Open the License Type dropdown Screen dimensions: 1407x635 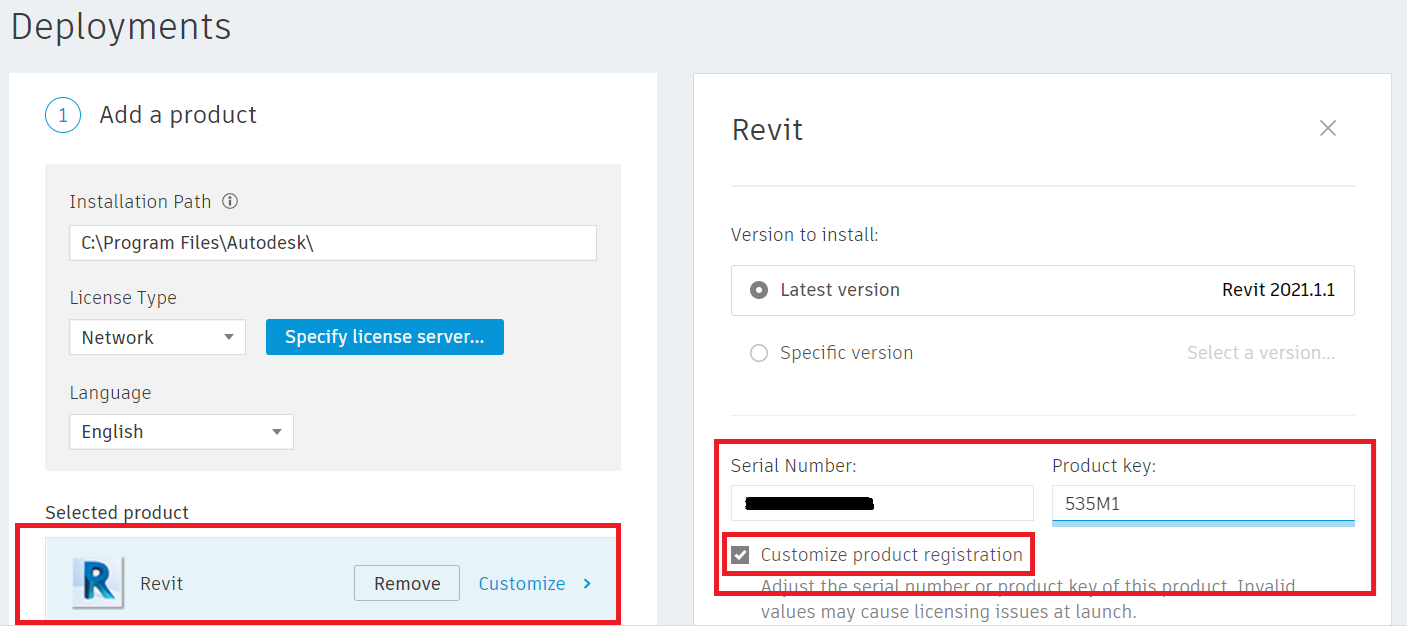[x=157, y=337]
